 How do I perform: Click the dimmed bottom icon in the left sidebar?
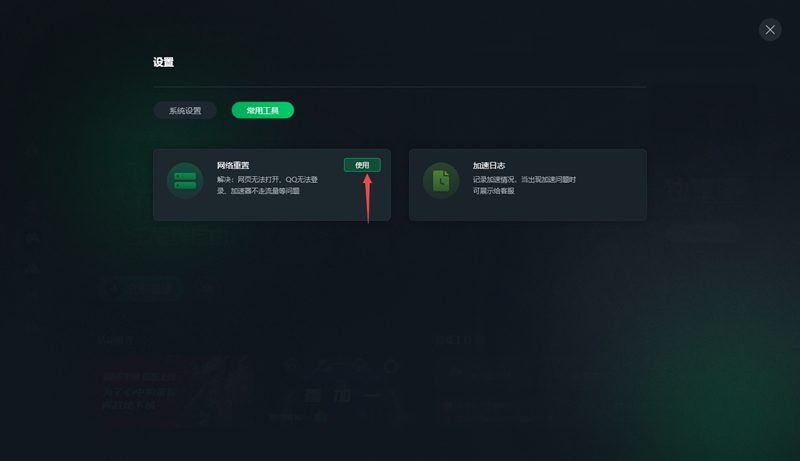[x=33, y=327]
